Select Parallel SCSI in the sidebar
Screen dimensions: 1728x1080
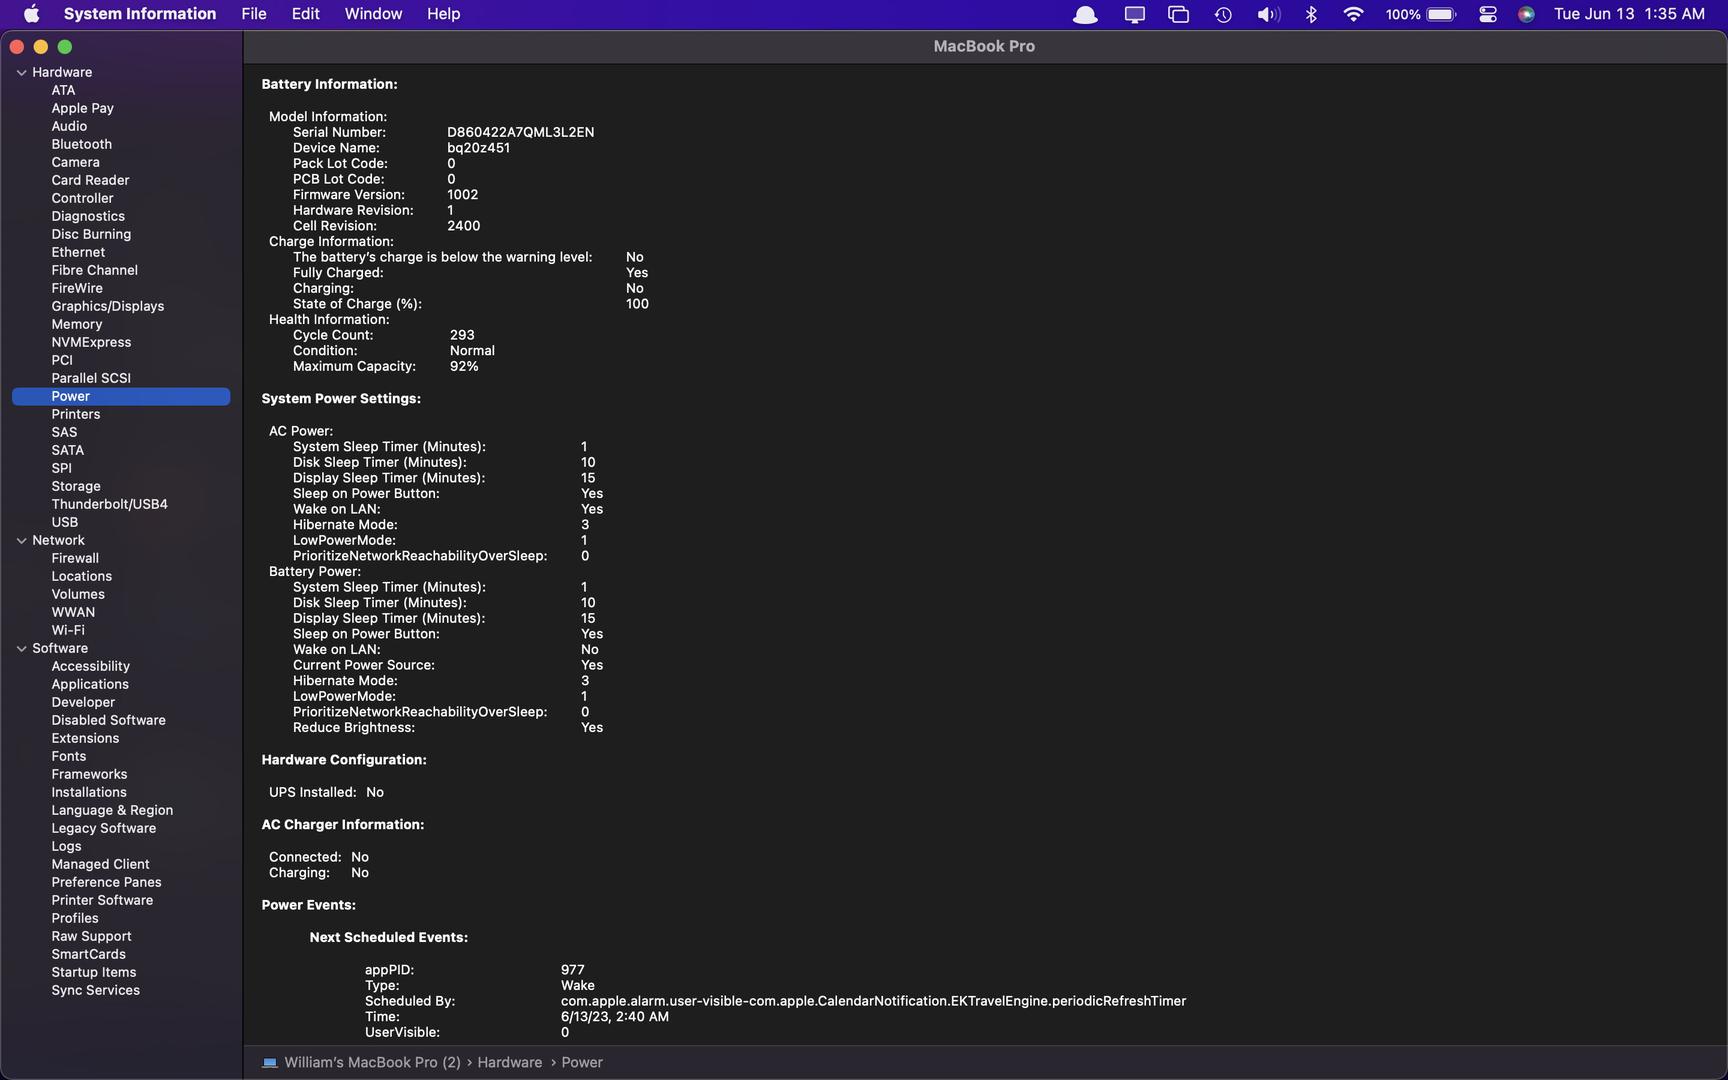[x=91, y=378]
